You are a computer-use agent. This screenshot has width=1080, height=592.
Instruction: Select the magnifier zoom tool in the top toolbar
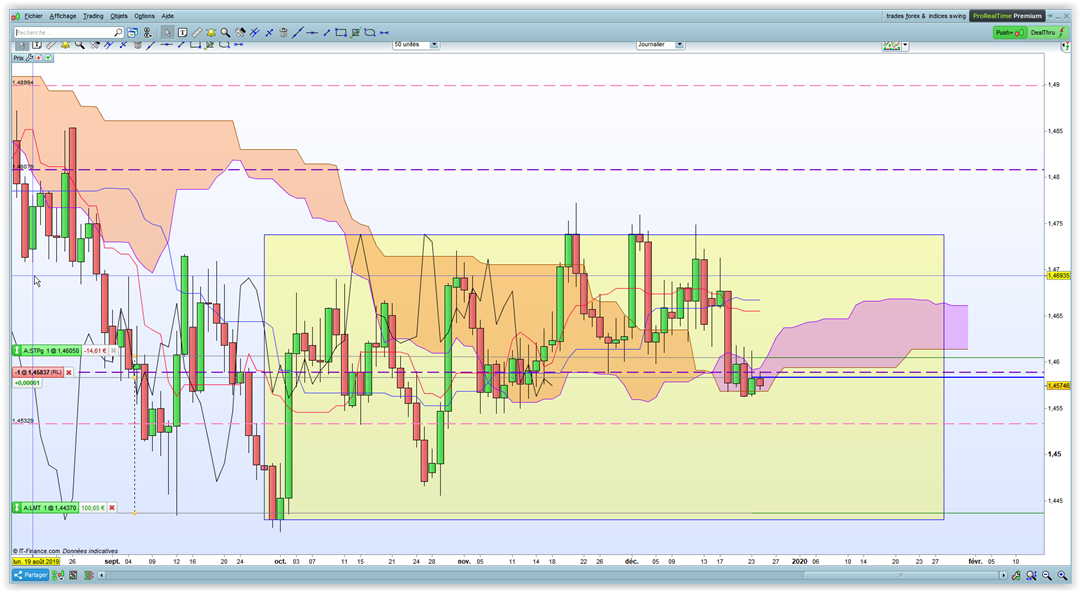[x=225, y=32]
